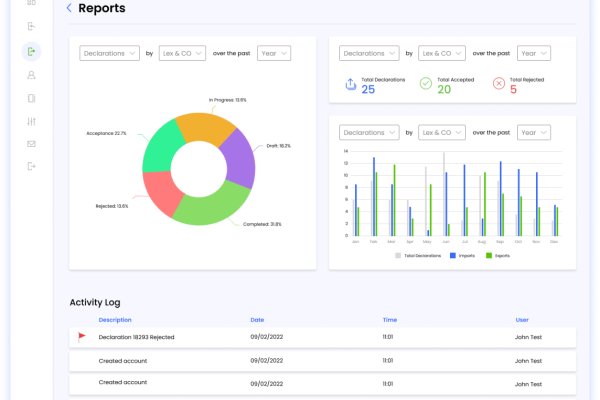Sort by Description column header
The height and width of the screenshot is (400, 600).
tap(115, 320)
